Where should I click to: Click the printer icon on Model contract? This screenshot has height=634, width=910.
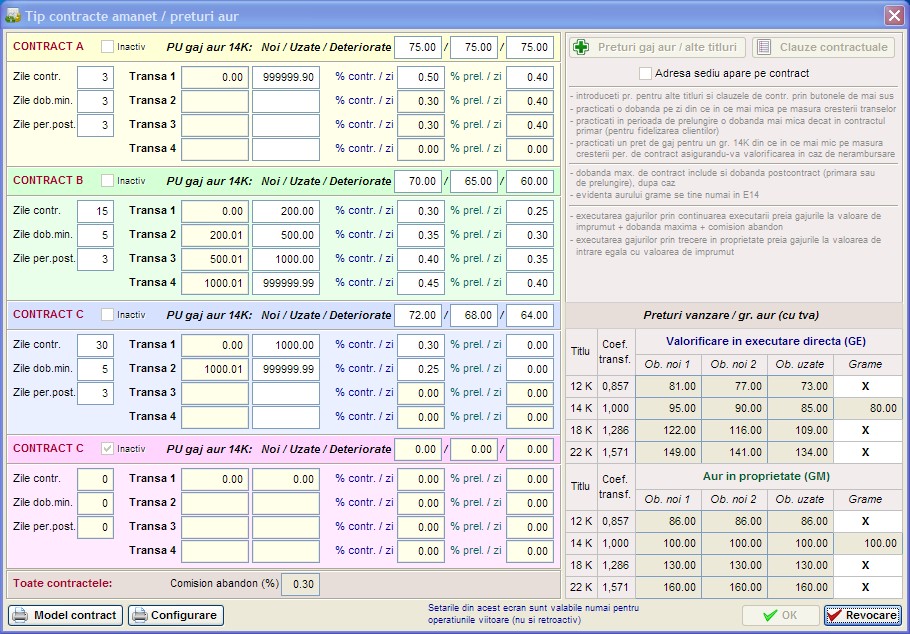pos(21,615)
